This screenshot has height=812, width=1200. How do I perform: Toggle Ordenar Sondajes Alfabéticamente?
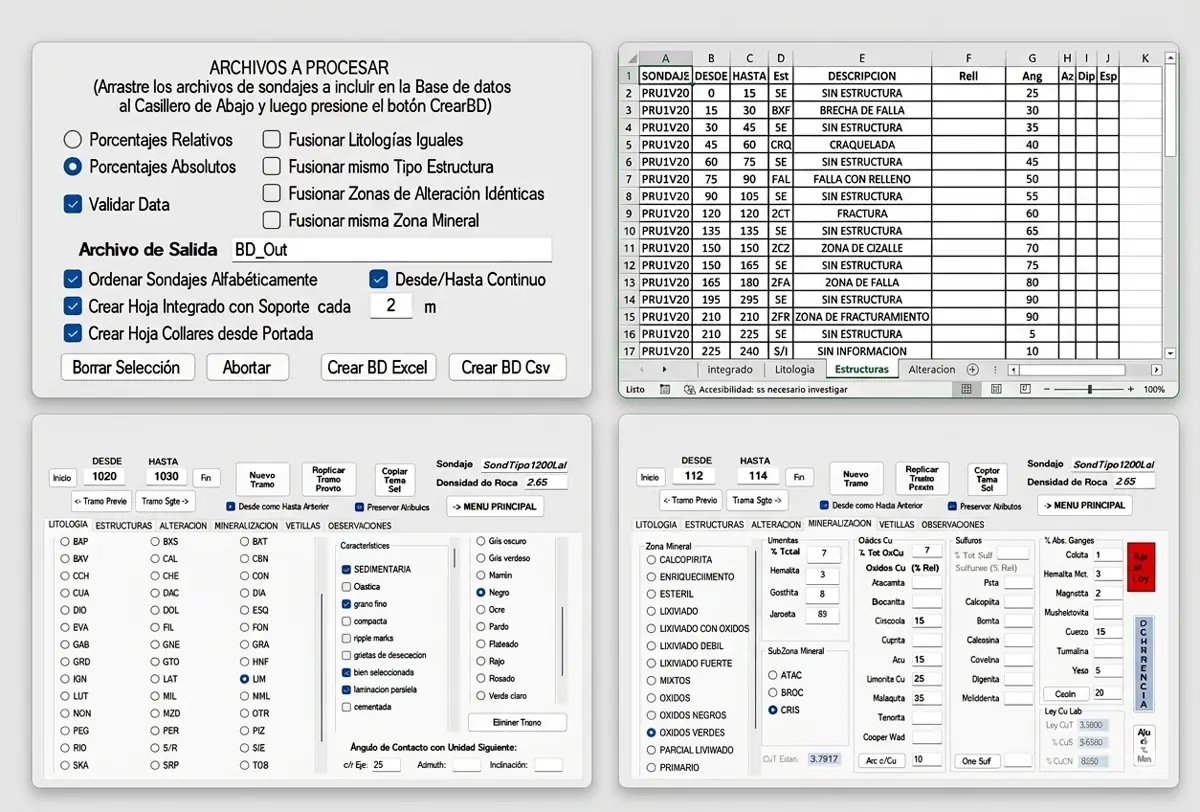73,279
